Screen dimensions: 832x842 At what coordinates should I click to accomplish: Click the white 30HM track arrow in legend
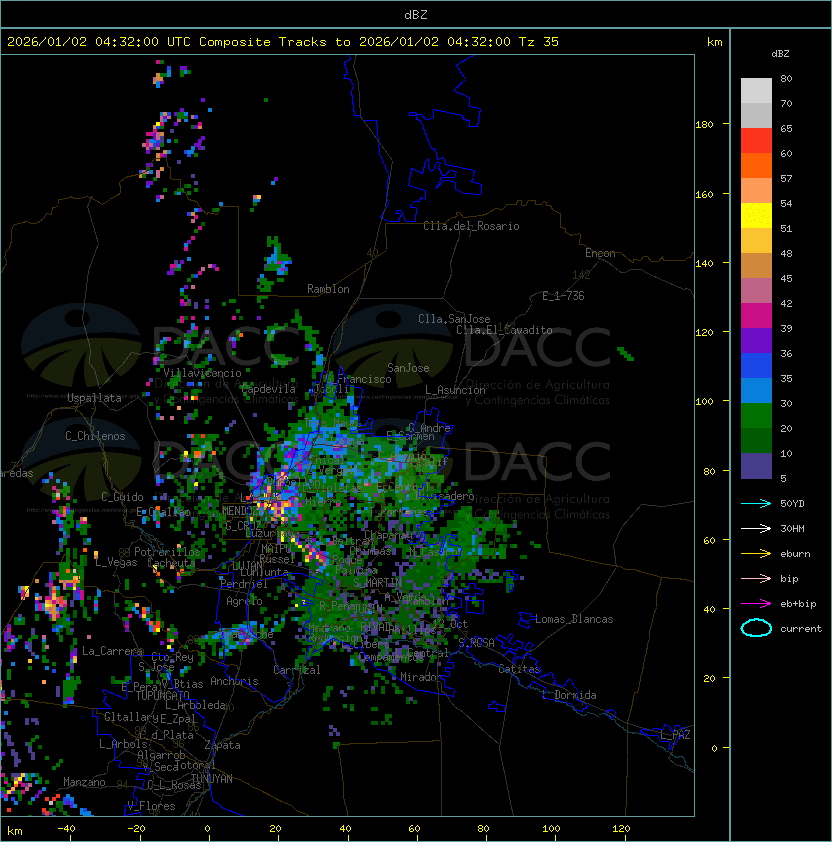[x=756, y=528]
